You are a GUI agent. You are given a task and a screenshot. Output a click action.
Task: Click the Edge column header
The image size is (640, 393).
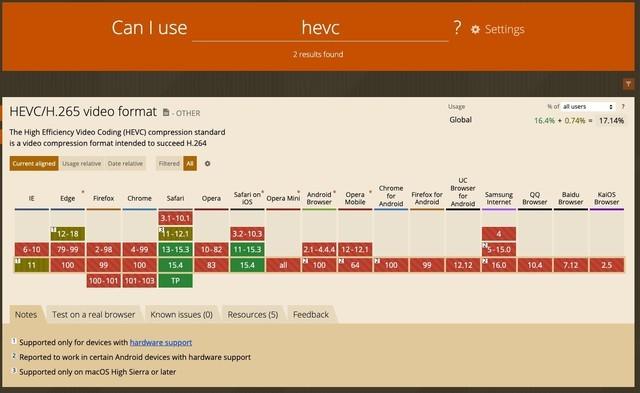(x=67, y=198)
